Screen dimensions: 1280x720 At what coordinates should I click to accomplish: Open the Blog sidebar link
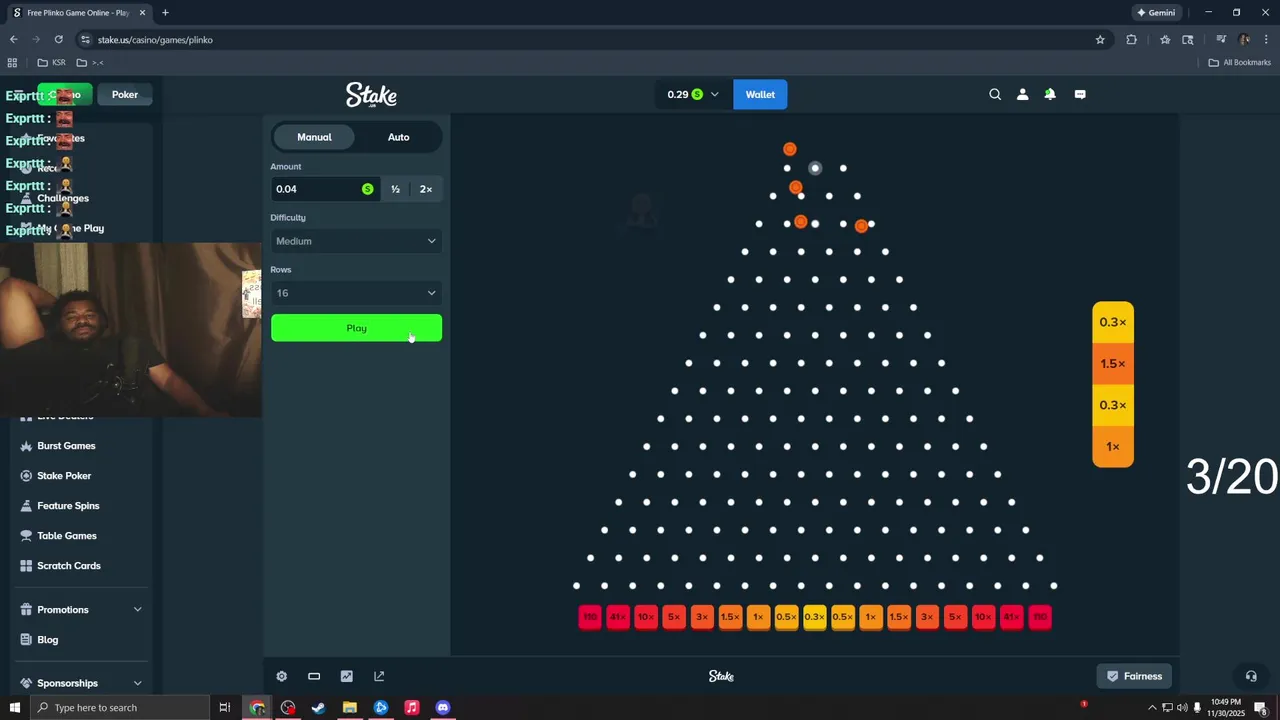pos(48,639)
